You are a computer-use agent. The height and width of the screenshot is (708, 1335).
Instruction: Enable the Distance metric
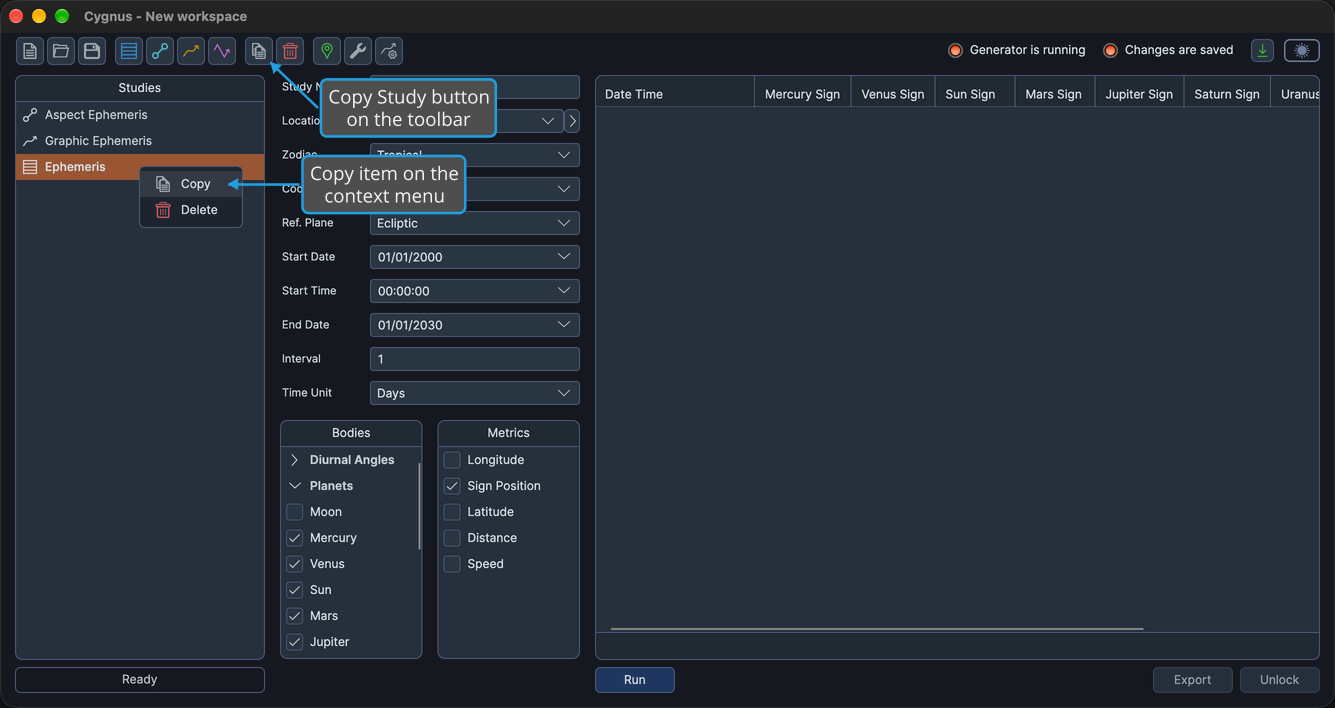pyautogui.click(x=452, y=538)
